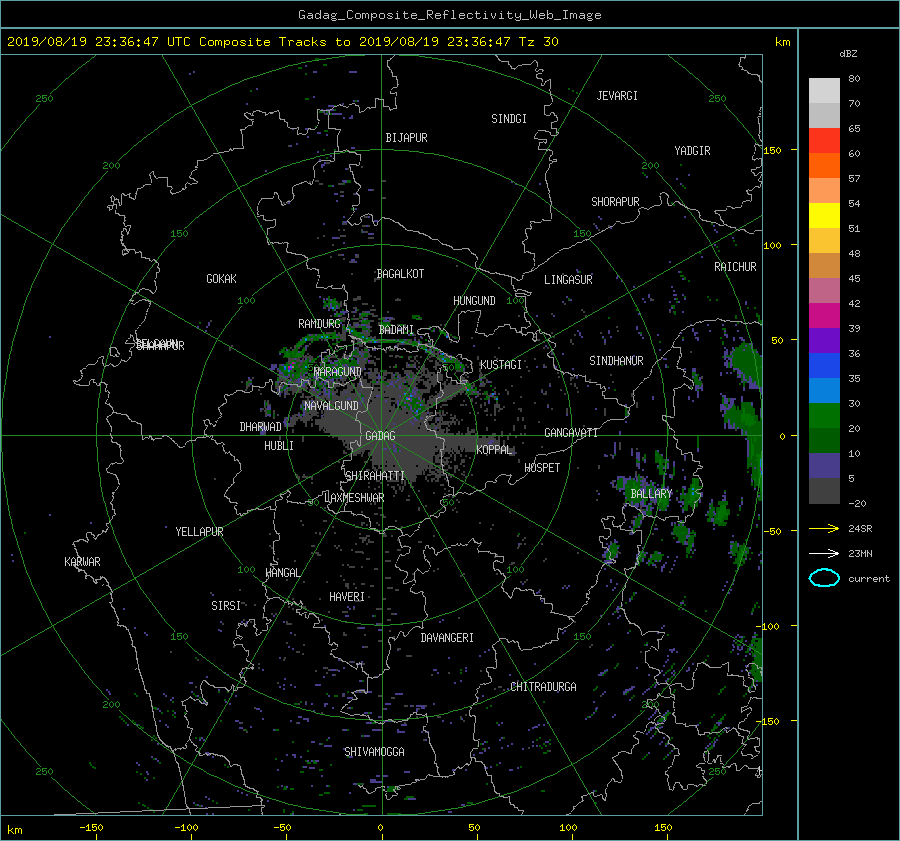Screen dimensions: 900x841
Task: Choose the dark gray -20 dBZ legend swatch
Action: 824,491
